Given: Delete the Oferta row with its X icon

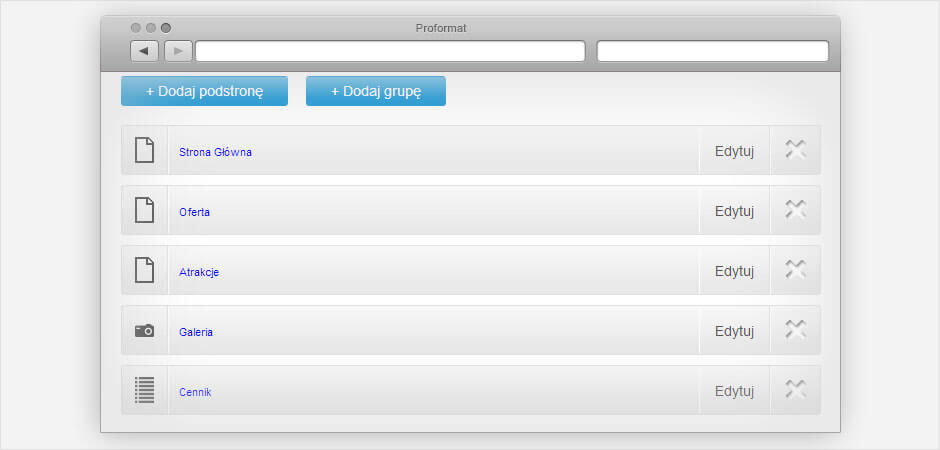Looking at the screenshot, I should pos(795,209).
